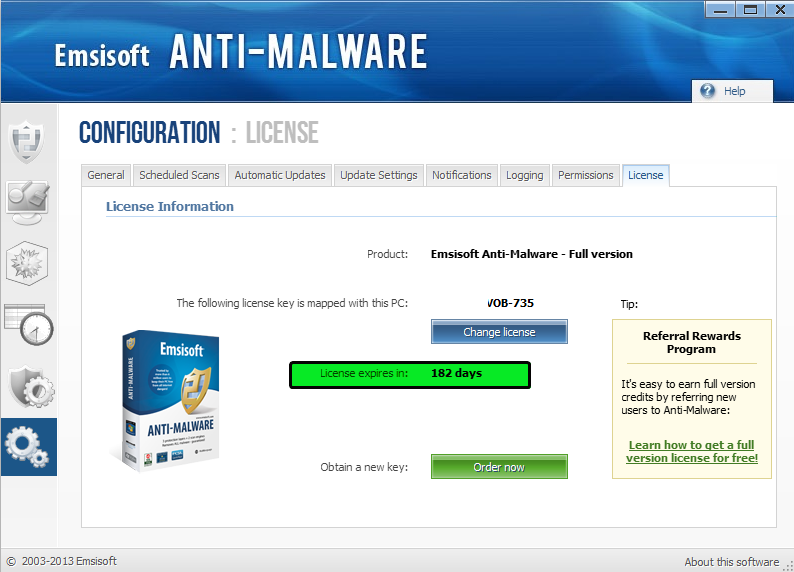Go to the Automatic Updates tab
This screenshot has height=572, width=794.
point(280,175)
